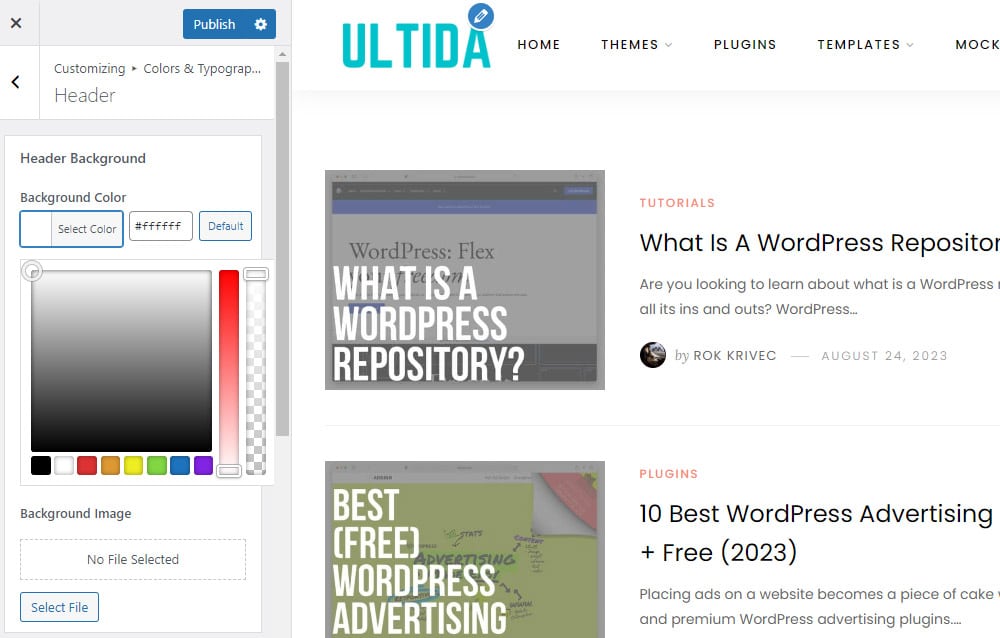The height and width of the screenshot is (638, 1000).
Task: Focus the #ffffff hex color field
Action: click(161, 226)
